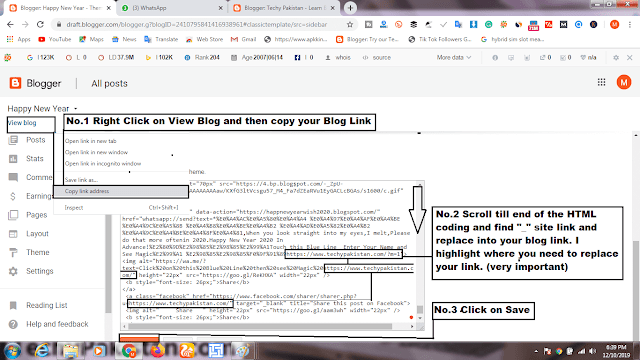640x360 pixels.
Task: Open the media player taskbar icon
Action: 99,351
